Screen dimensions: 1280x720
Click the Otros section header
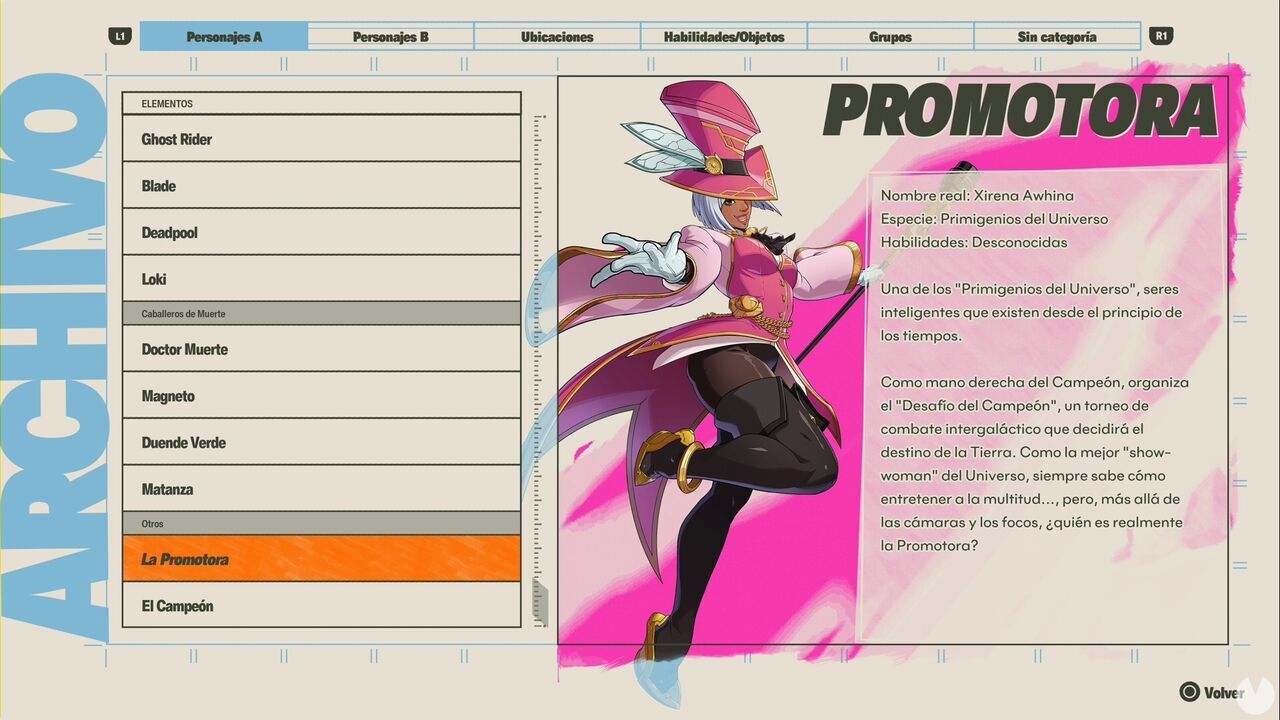point(321,524)
